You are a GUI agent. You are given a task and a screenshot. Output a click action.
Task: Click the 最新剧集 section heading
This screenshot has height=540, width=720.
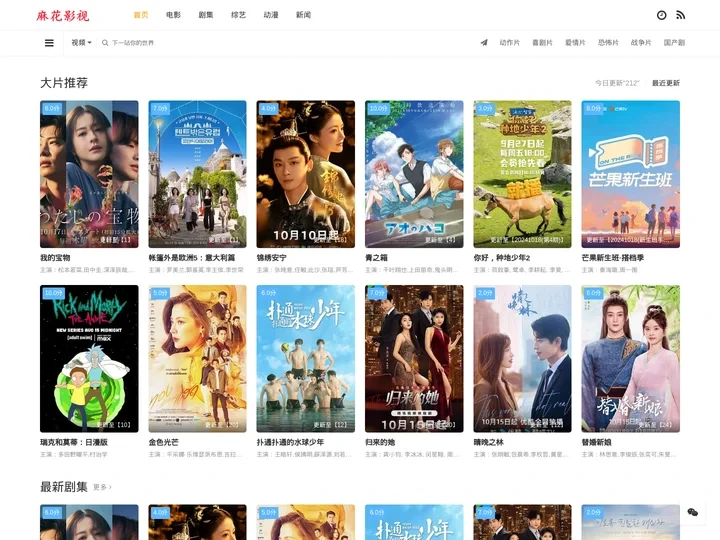pyautogui.click(x=64, y=487)
